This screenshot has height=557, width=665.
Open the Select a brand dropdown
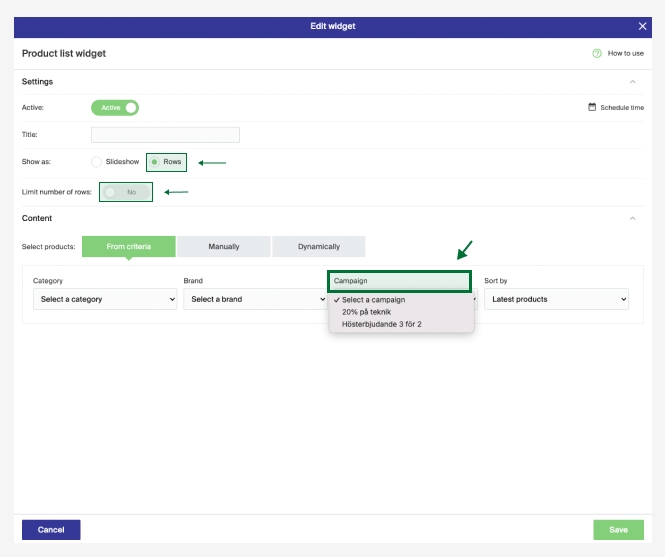253,299
